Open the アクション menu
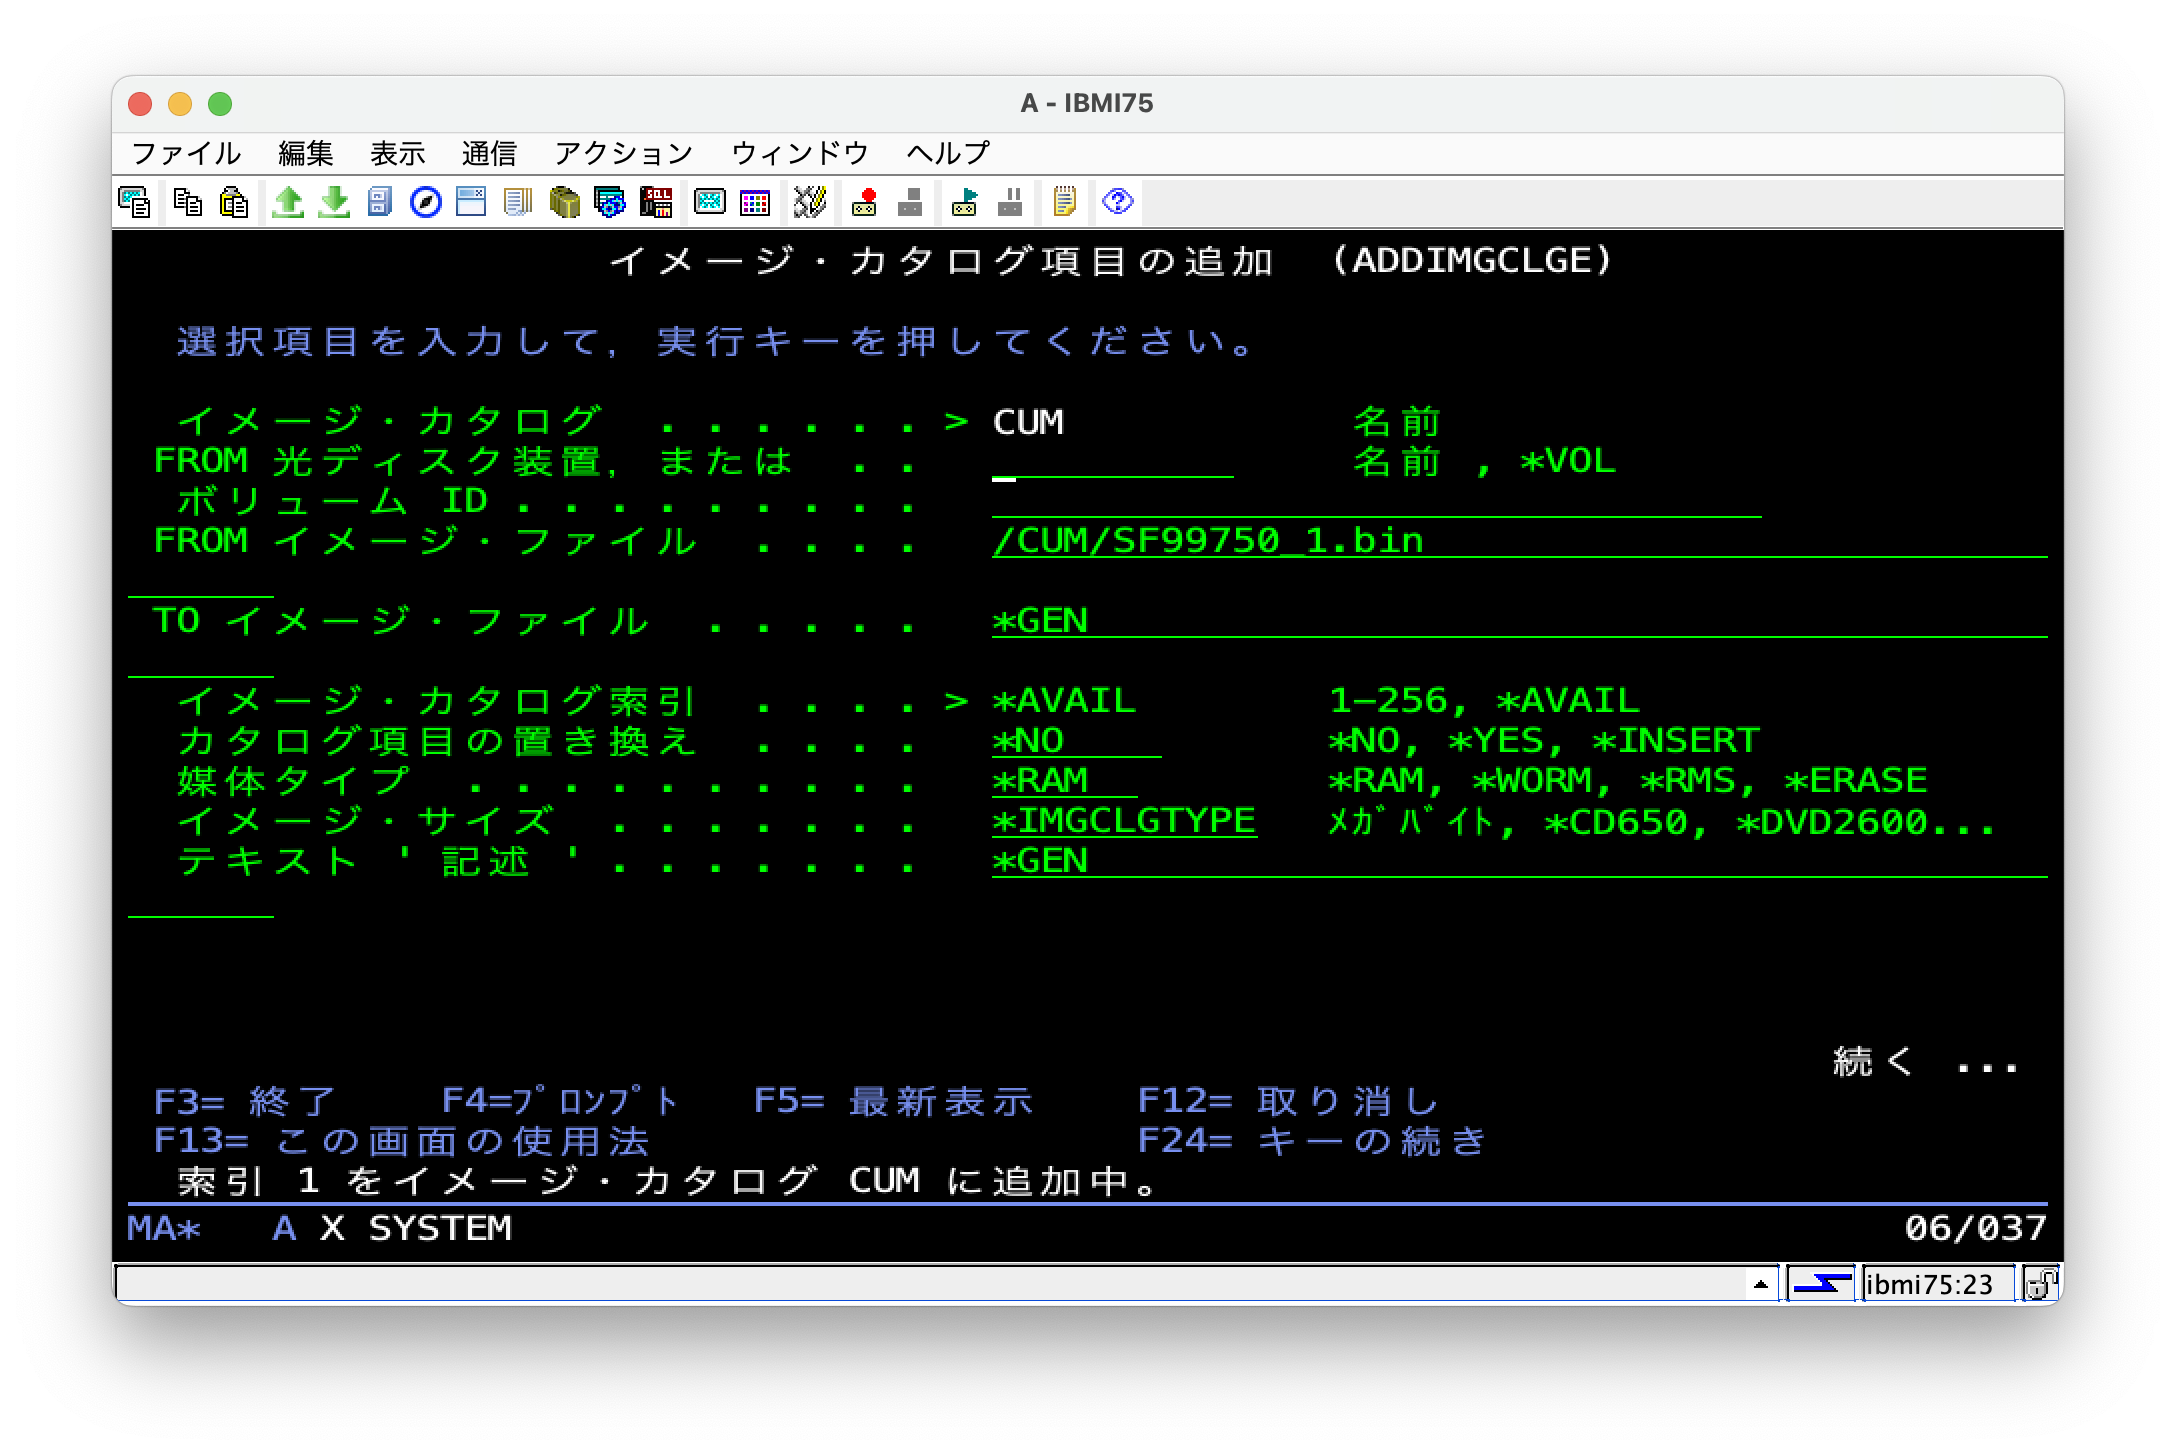 coord(623,153)
